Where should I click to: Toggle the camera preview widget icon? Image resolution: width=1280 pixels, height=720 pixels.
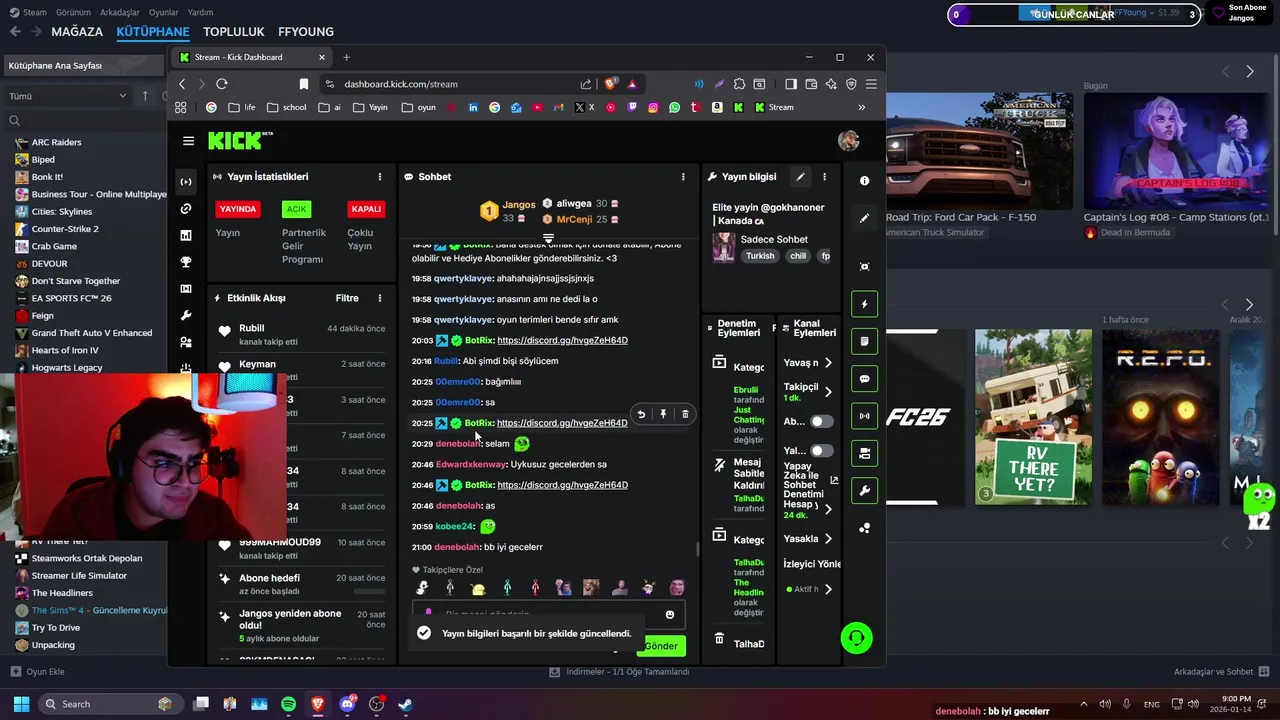(x=864, y=453)
